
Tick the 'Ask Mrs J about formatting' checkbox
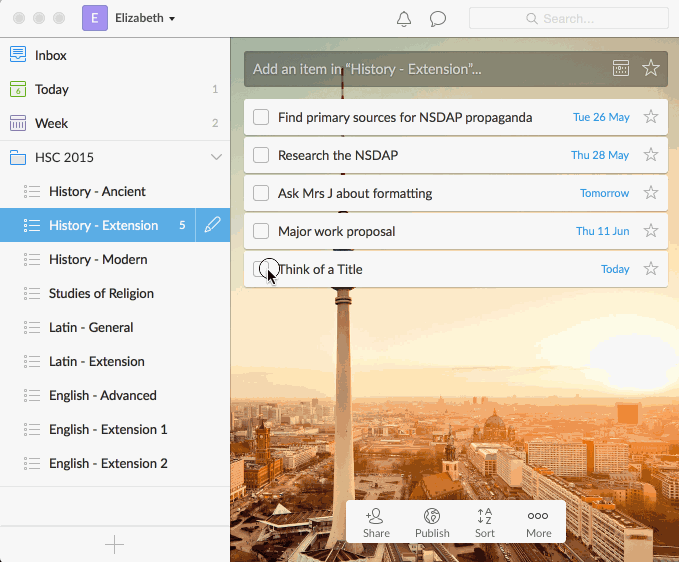point(261,193)
